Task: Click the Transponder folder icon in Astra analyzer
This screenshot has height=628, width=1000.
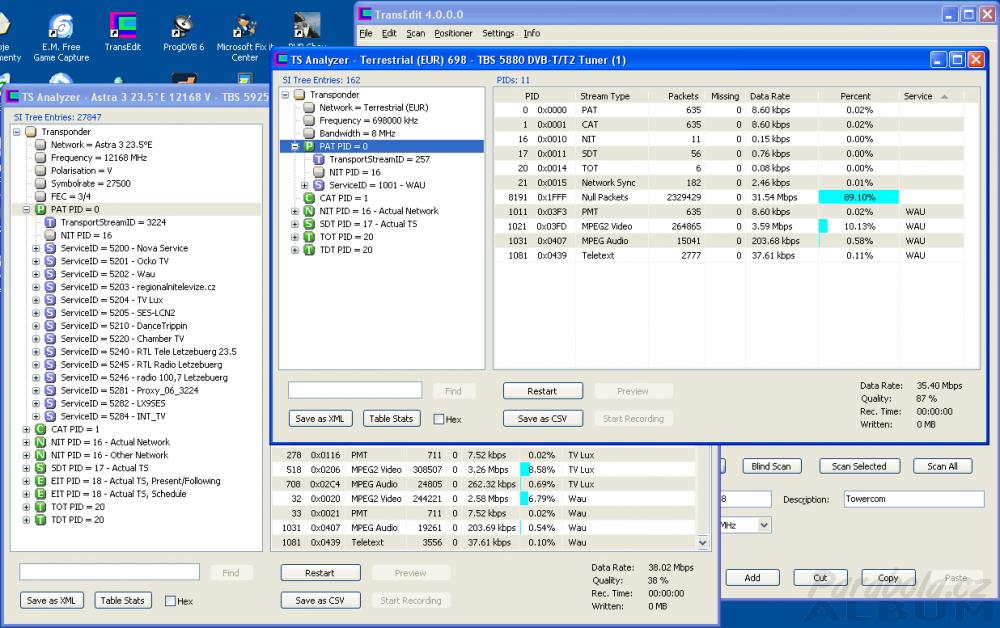Action: tap(31, 131)
